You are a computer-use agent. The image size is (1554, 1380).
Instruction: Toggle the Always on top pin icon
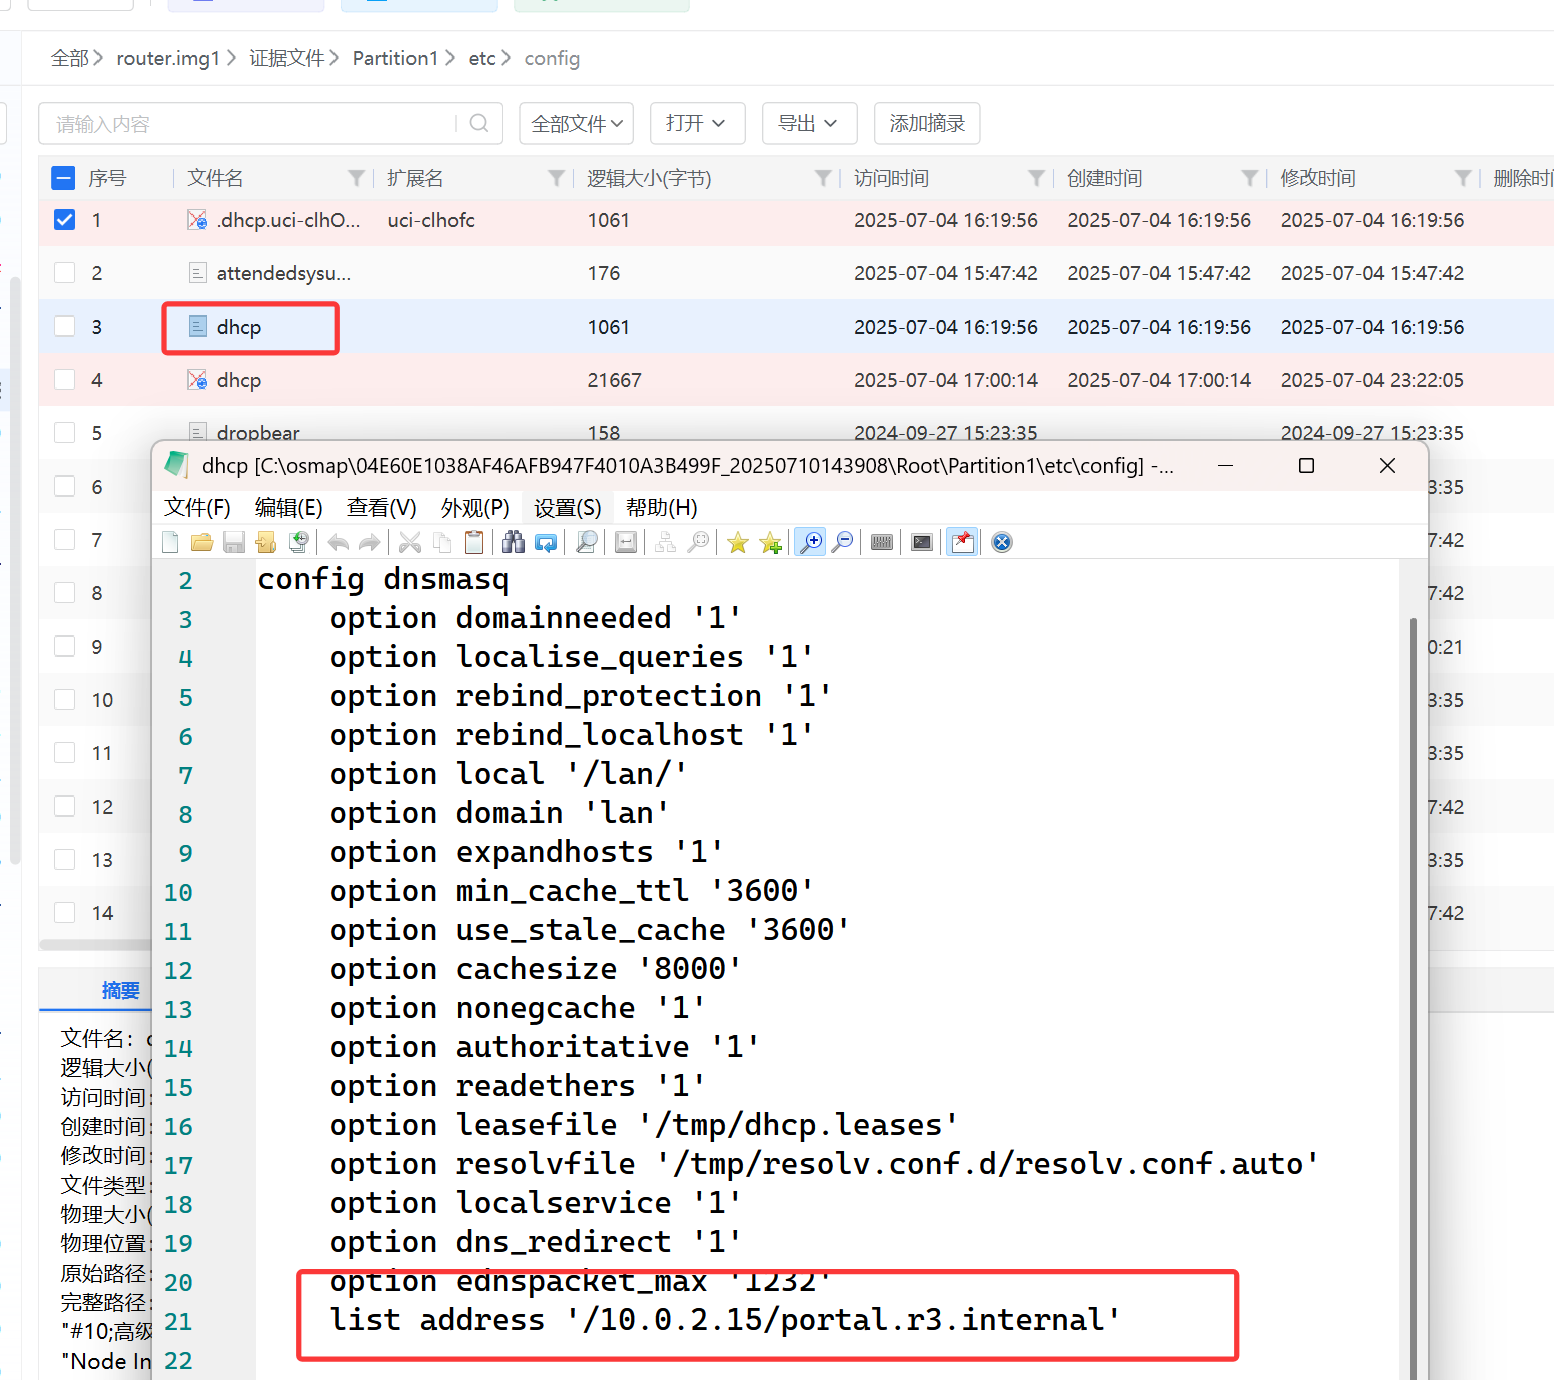pyautogui.click(x=962, y=542)
